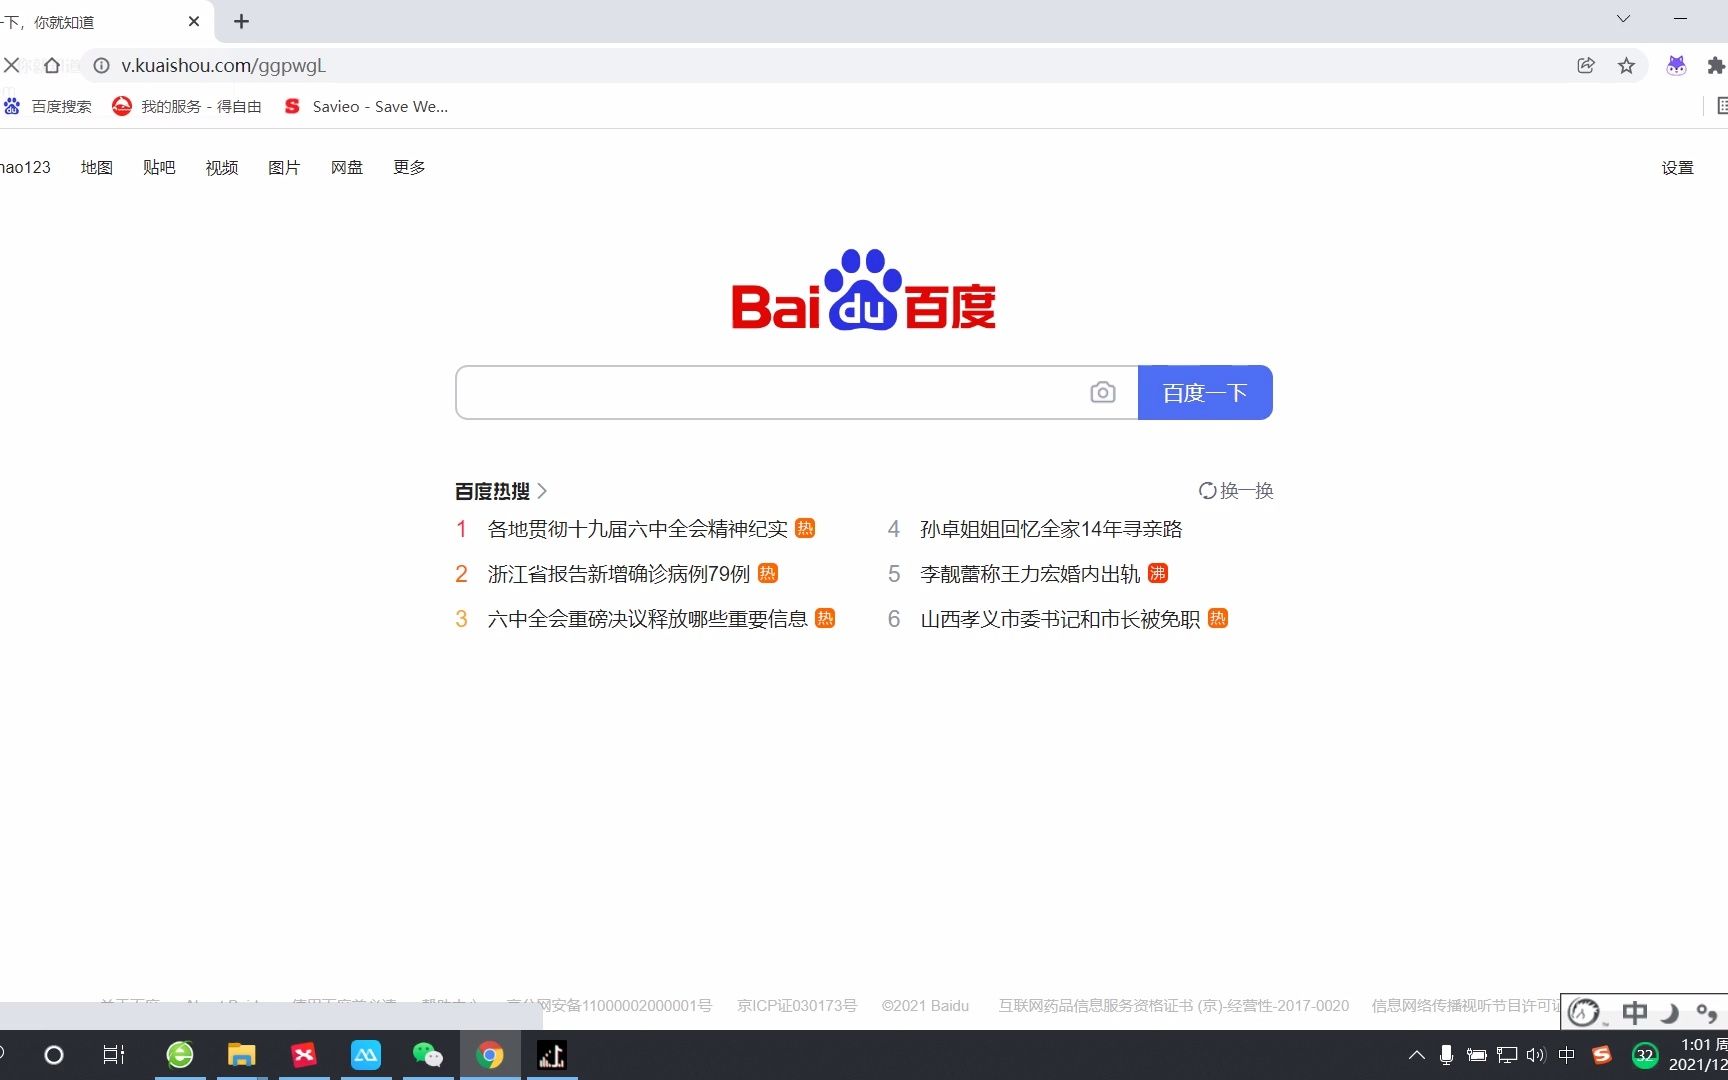Refresh hot searches with 换一换
The image size is (1728, 1080).
point(1236,491)
